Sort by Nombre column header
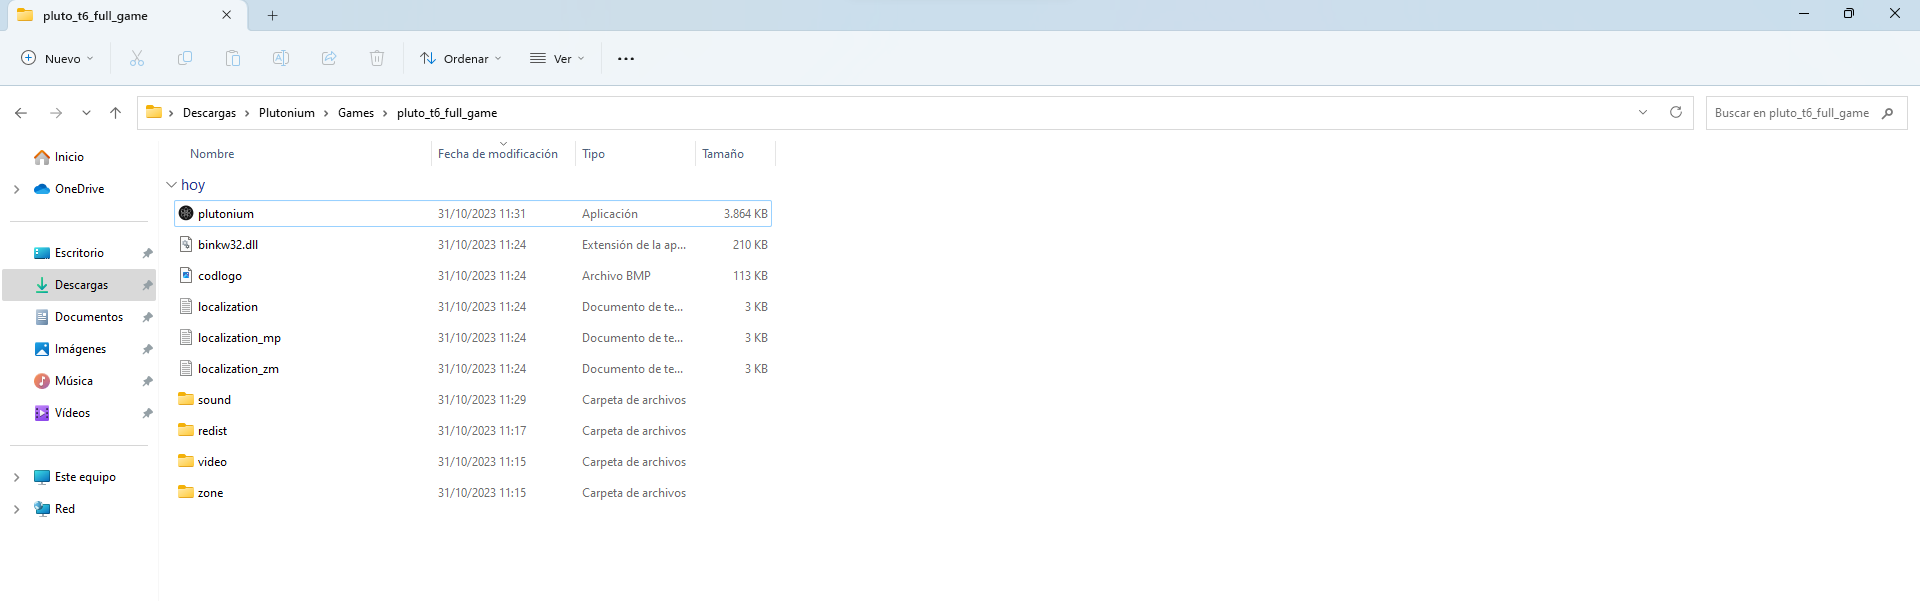The image size is (1920, 601). tap(212, 154)
